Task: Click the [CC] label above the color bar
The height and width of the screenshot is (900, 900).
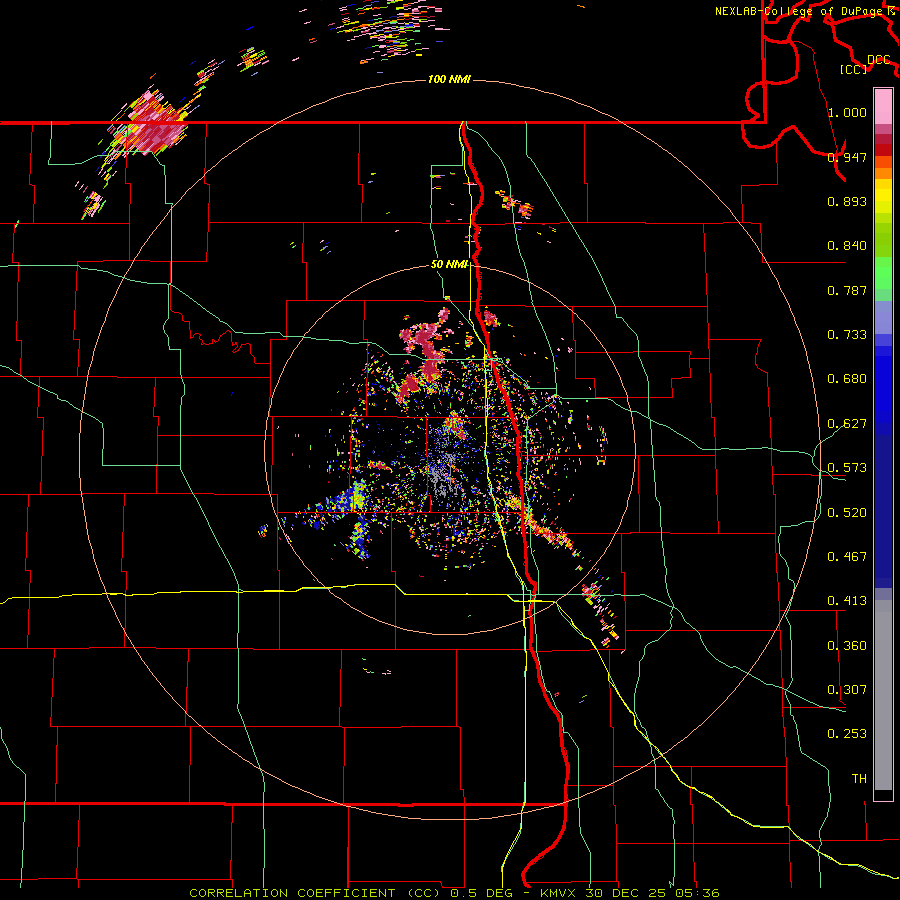Action: 854,69
